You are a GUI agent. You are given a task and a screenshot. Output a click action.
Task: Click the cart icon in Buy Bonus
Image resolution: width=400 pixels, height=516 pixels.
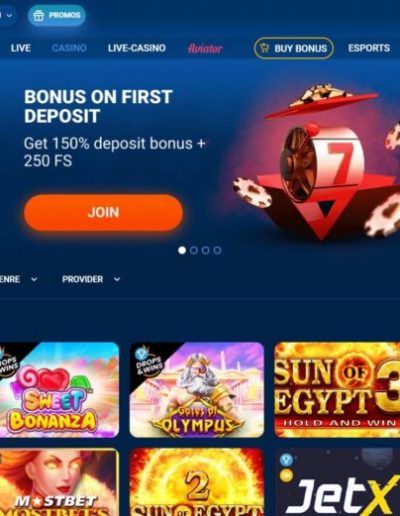(265, 48)
